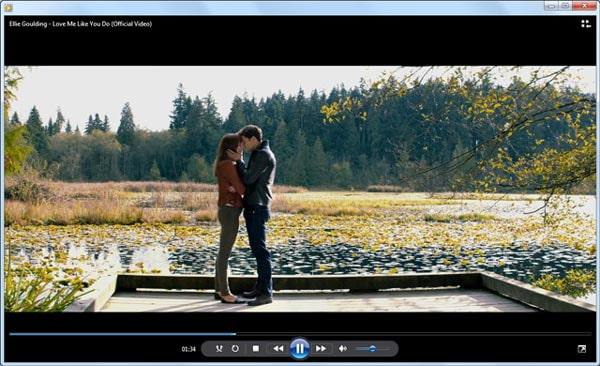The width and height of the screenshot is (600, 366).
Task: Open Windows Media Player title bar icon
Action: [8, 7]
